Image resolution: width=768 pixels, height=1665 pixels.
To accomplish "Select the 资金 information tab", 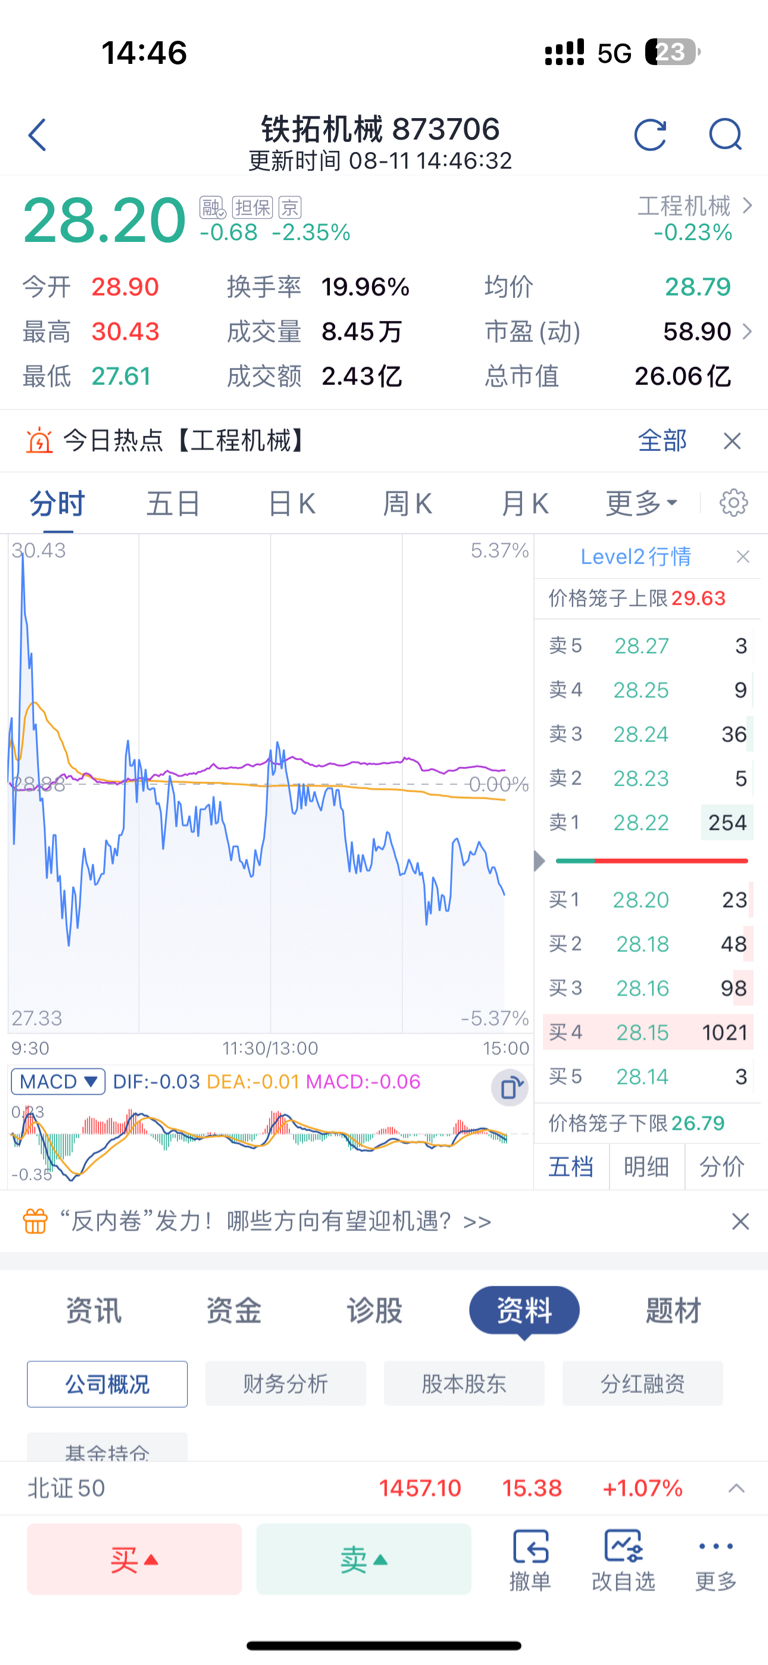I will coord(234,1310).
